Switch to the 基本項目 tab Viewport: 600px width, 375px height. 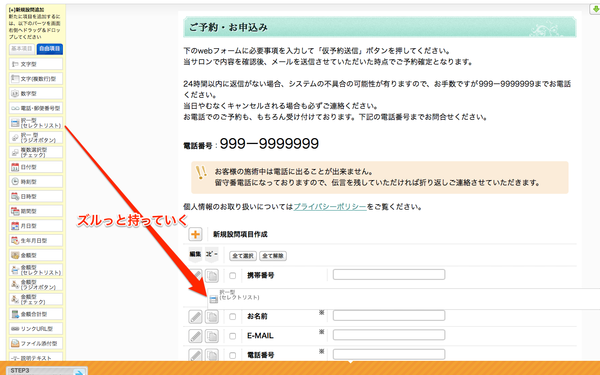coord(22,49)
